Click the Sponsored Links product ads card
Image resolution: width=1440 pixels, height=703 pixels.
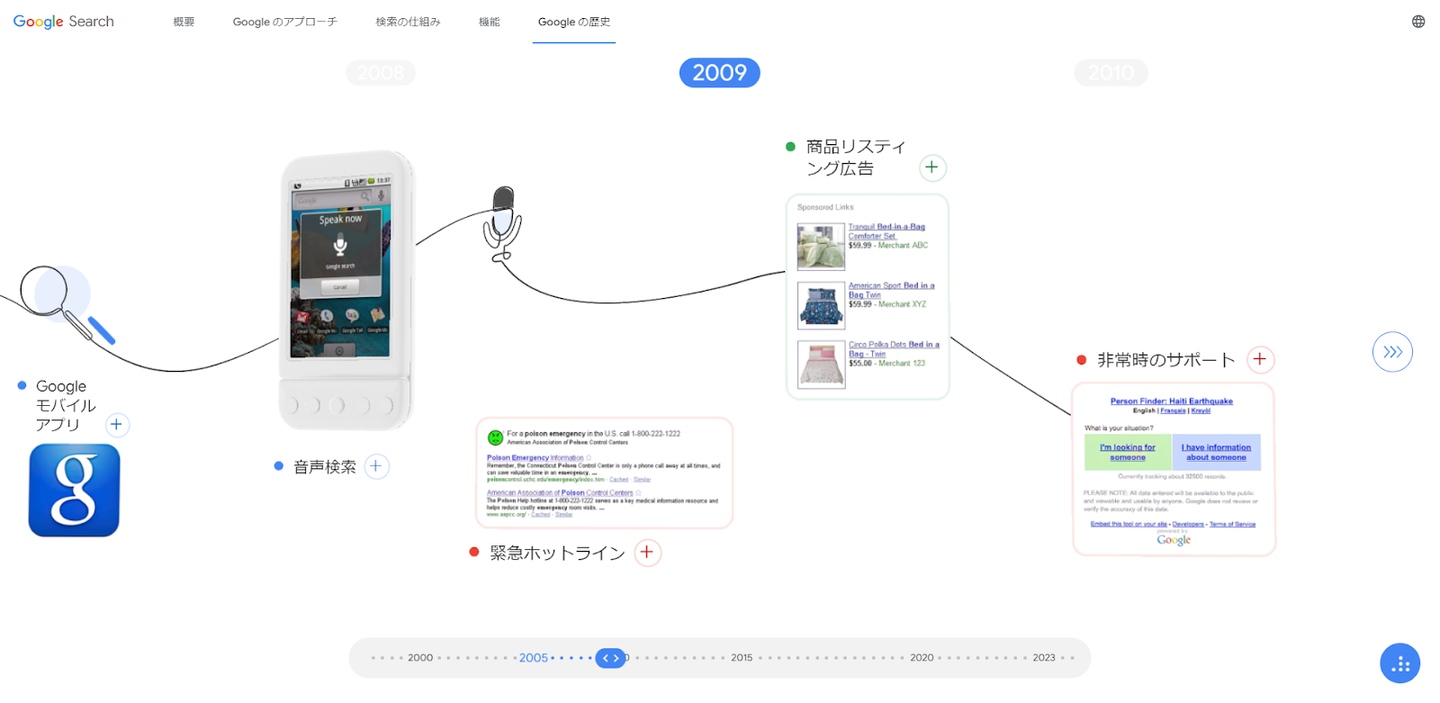pyautogui.click(x=868, y=297)
